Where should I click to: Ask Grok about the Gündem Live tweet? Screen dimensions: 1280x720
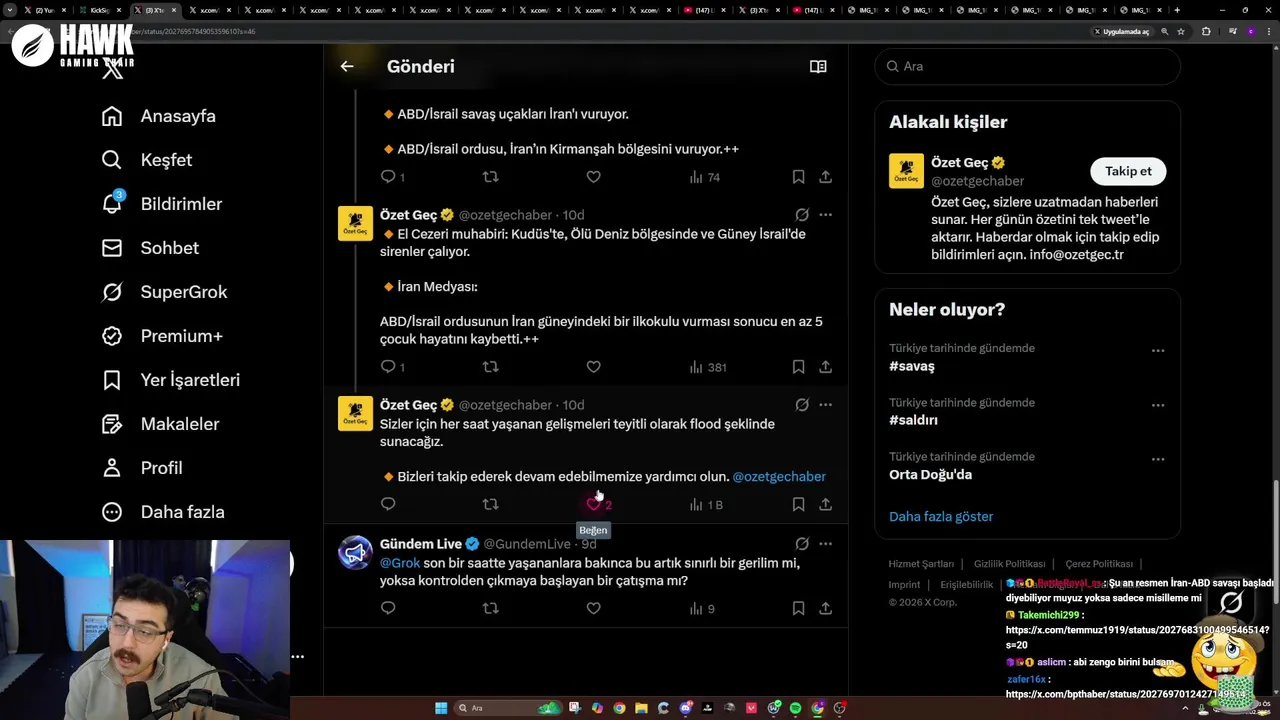(x=802, y=544)
